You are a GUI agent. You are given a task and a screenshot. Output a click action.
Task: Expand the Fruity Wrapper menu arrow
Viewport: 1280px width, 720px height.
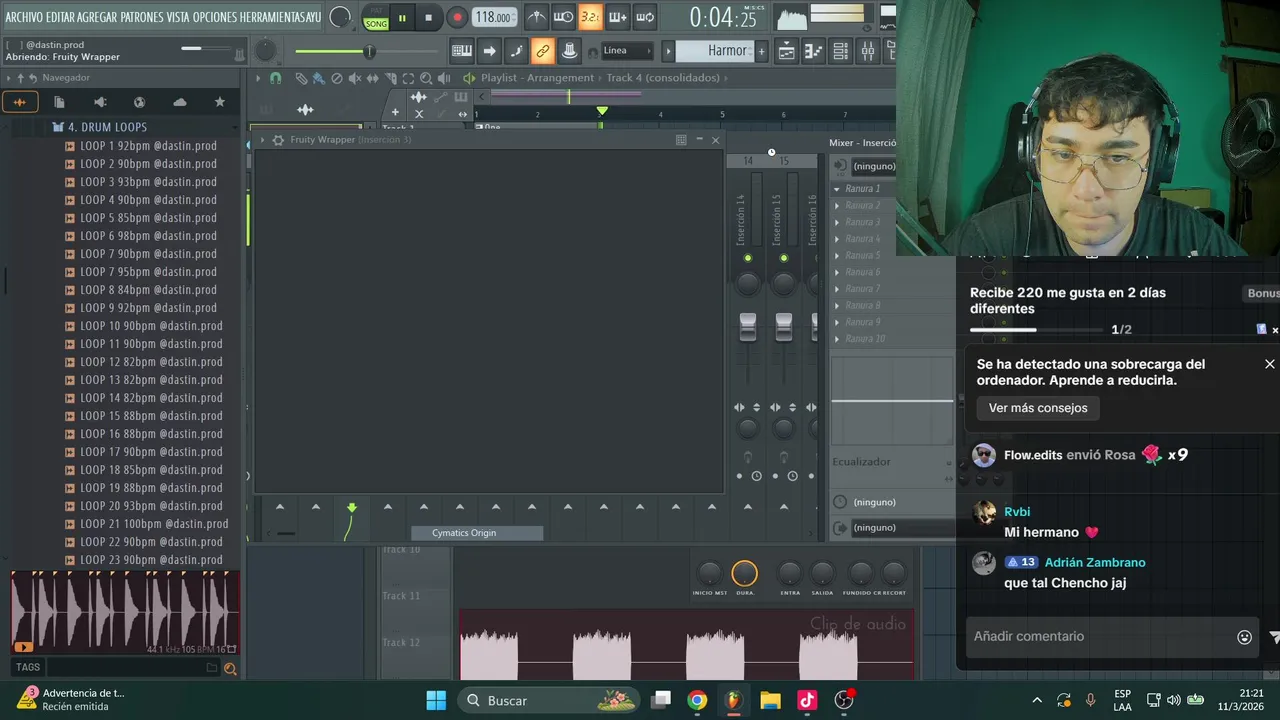pyautogui.click(x=262, y=140)
